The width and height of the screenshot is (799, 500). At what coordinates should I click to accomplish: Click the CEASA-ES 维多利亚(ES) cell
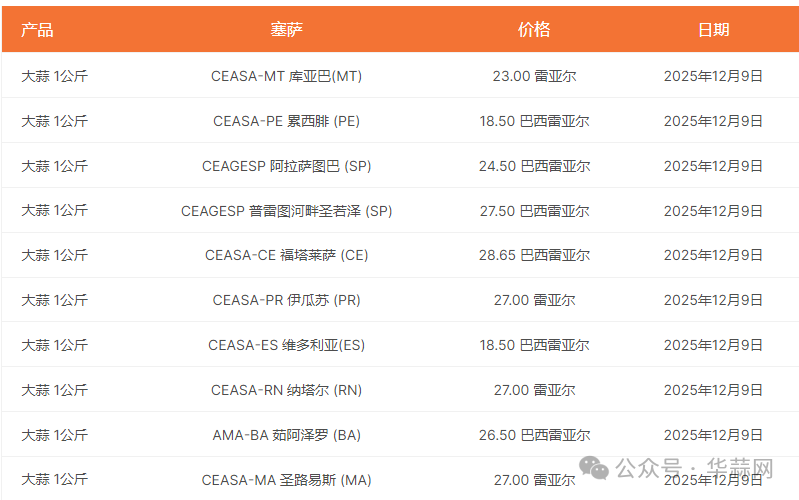tap(286, 345)
